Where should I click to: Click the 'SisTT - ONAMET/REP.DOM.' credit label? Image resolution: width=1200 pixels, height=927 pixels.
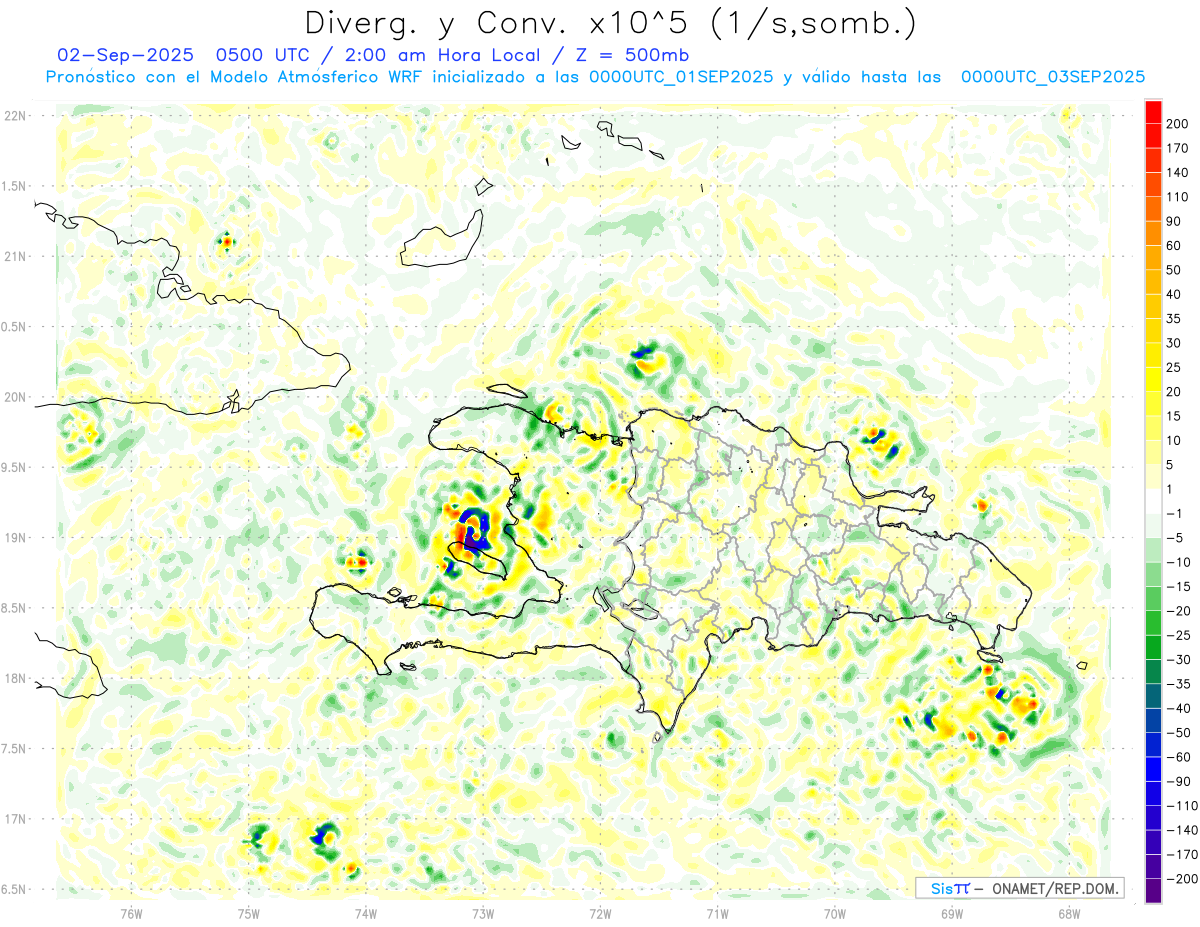tap(1020, 888)
